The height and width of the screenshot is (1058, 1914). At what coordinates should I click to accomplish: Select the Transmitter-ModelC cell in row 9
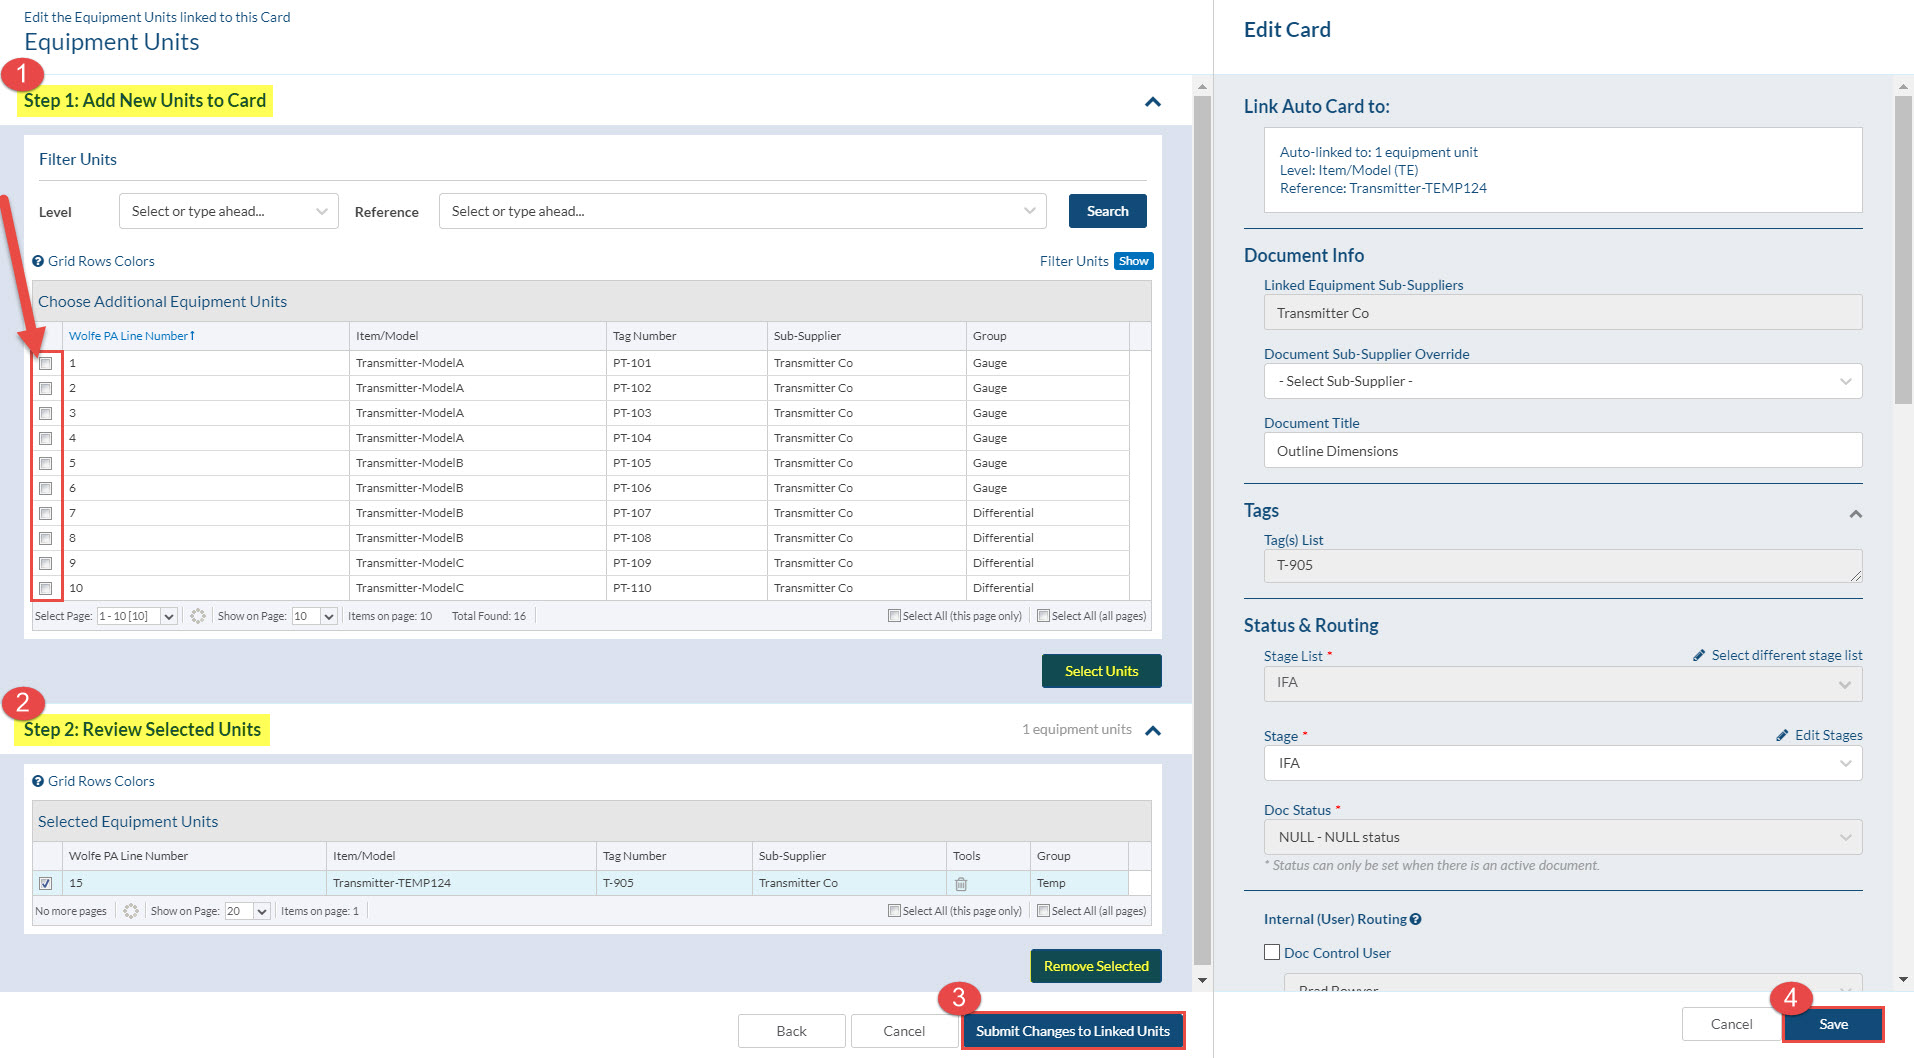pyautogui.click(x=478, y=563)
